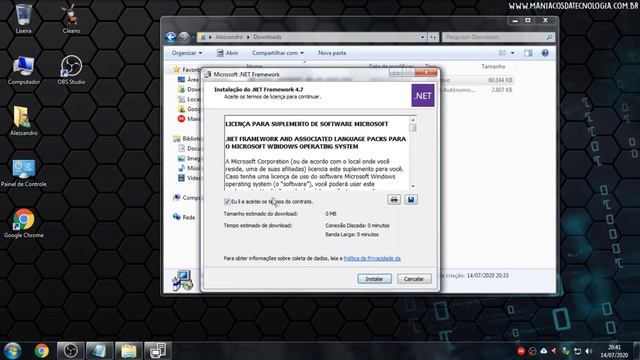The image size is (640, 360).
Task: Open the Política de Privacidade link
Action: 372,258
